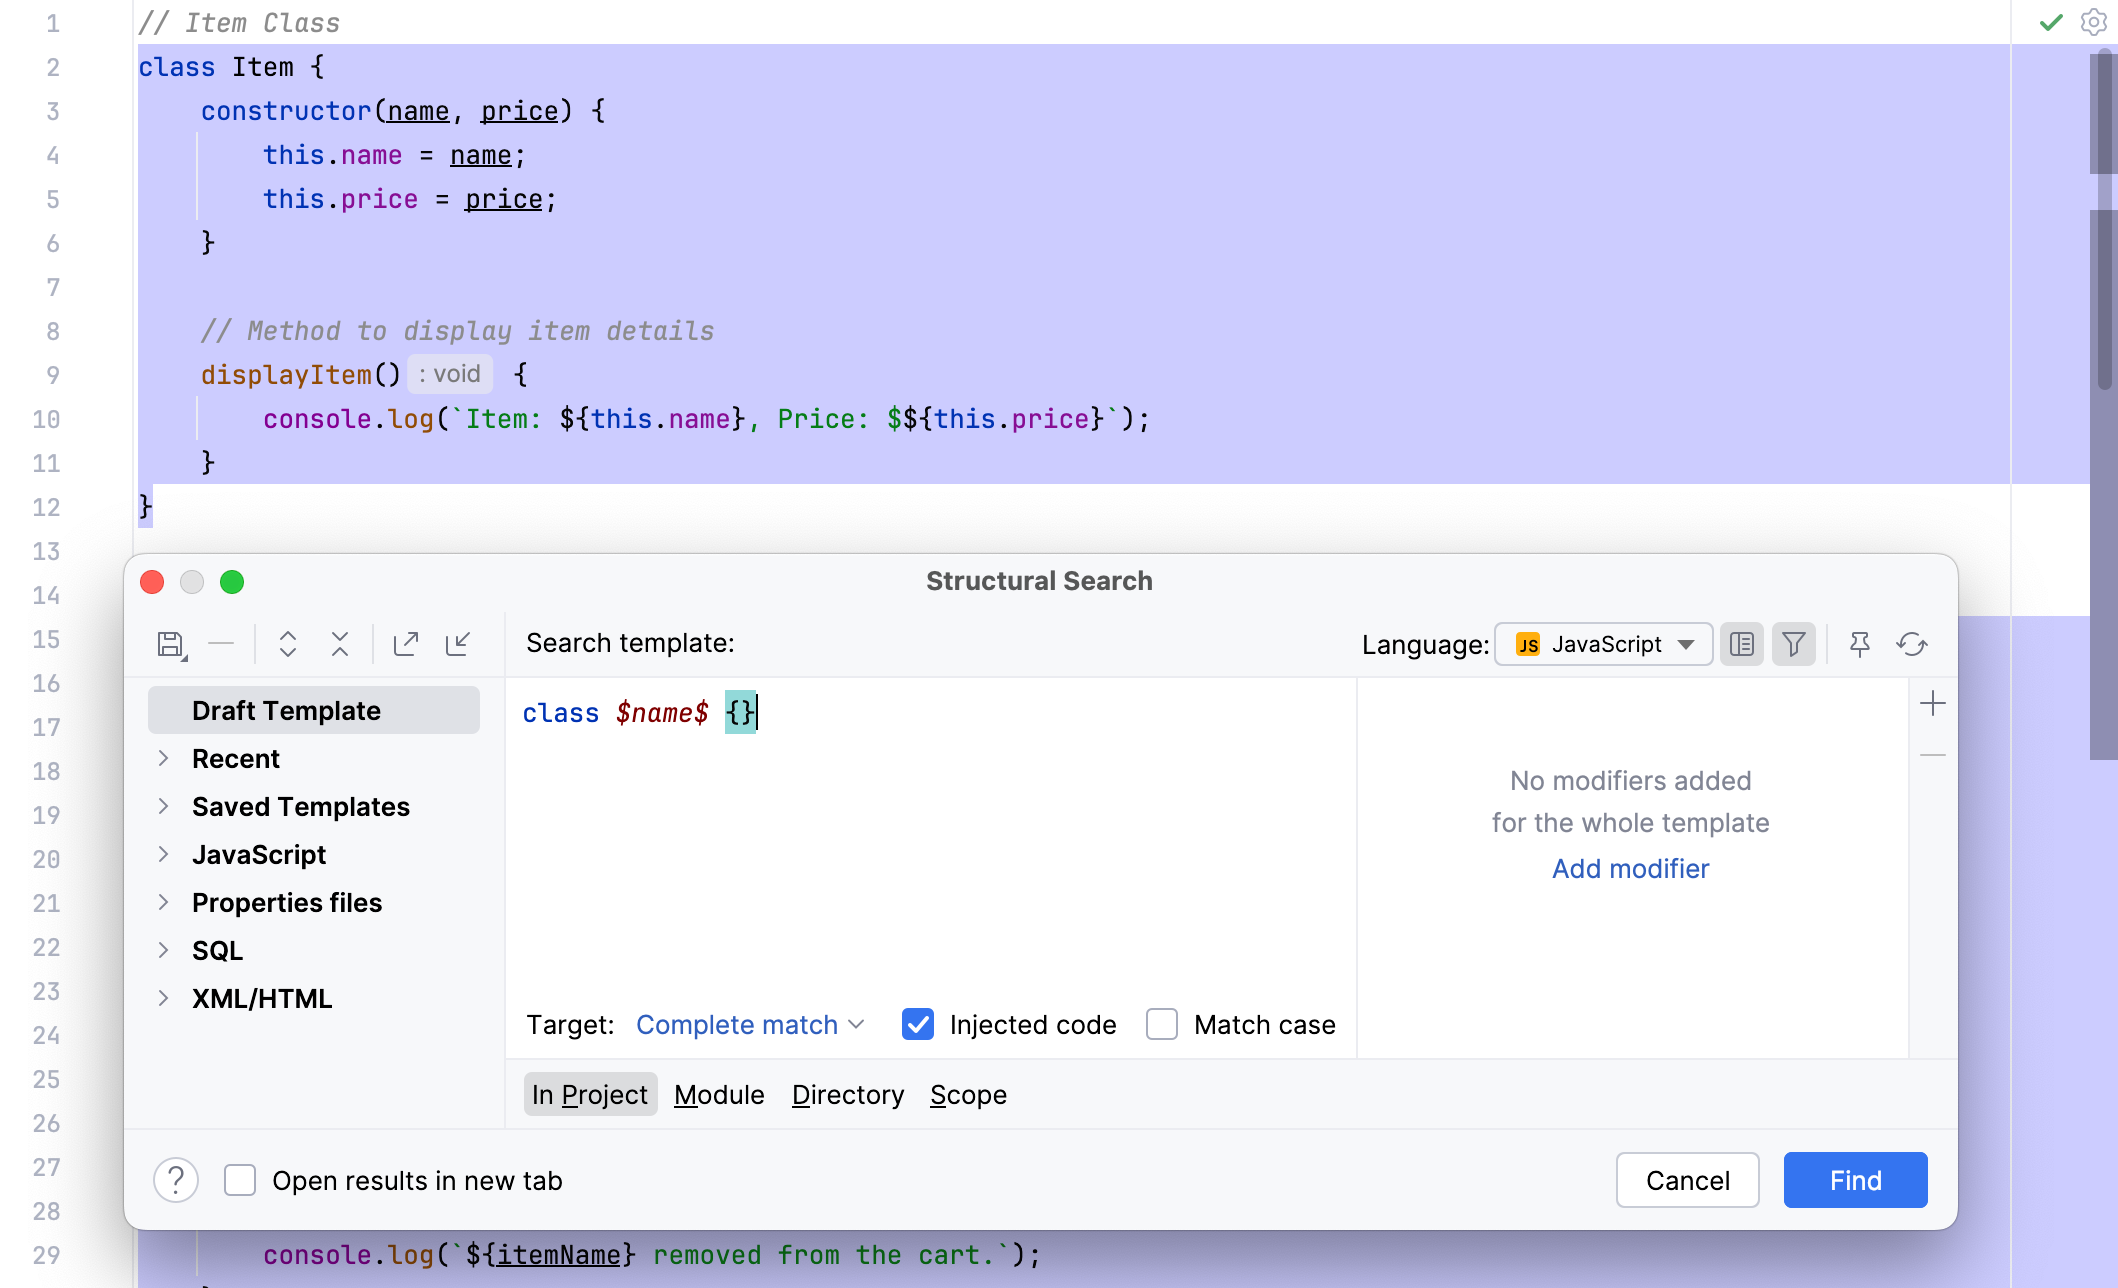Enable Match case option
This screenshot has width=2118, height=1288.
pos(1161,1024)
